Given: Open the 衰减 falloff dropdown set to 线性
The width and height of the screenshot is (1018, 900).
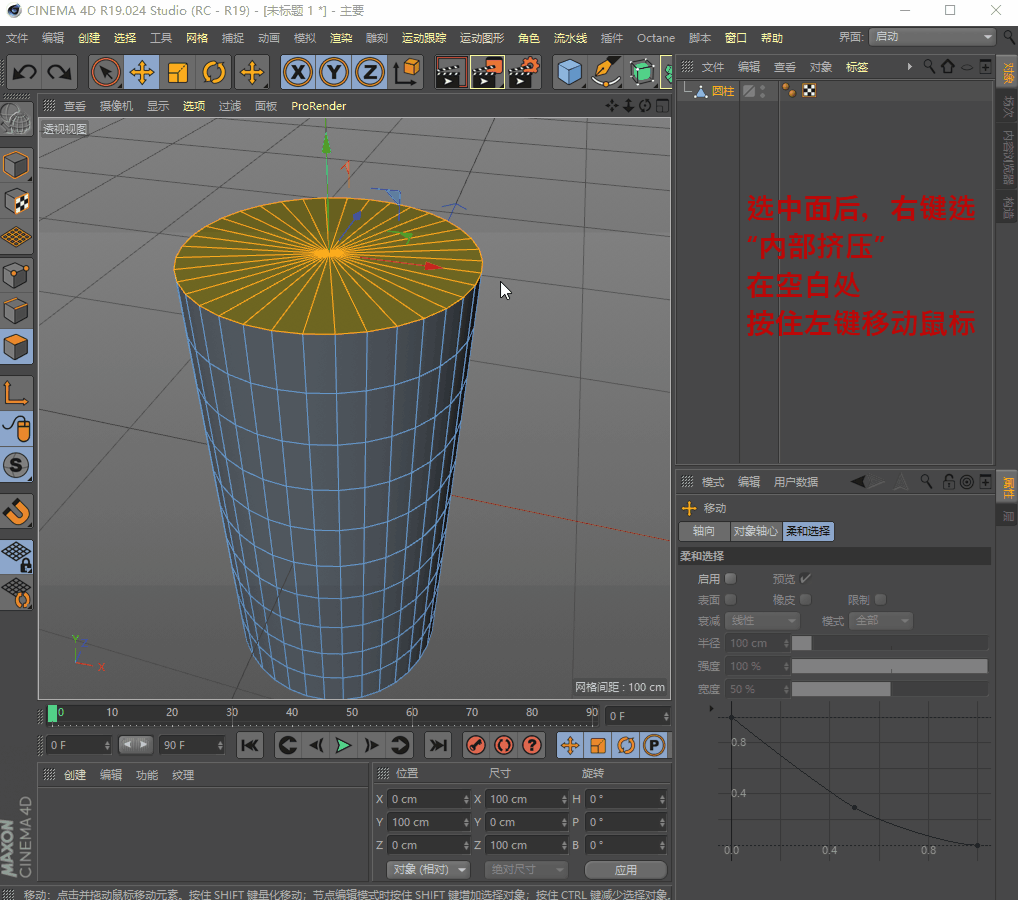Looking at the screenshot, I should (763, 621).
